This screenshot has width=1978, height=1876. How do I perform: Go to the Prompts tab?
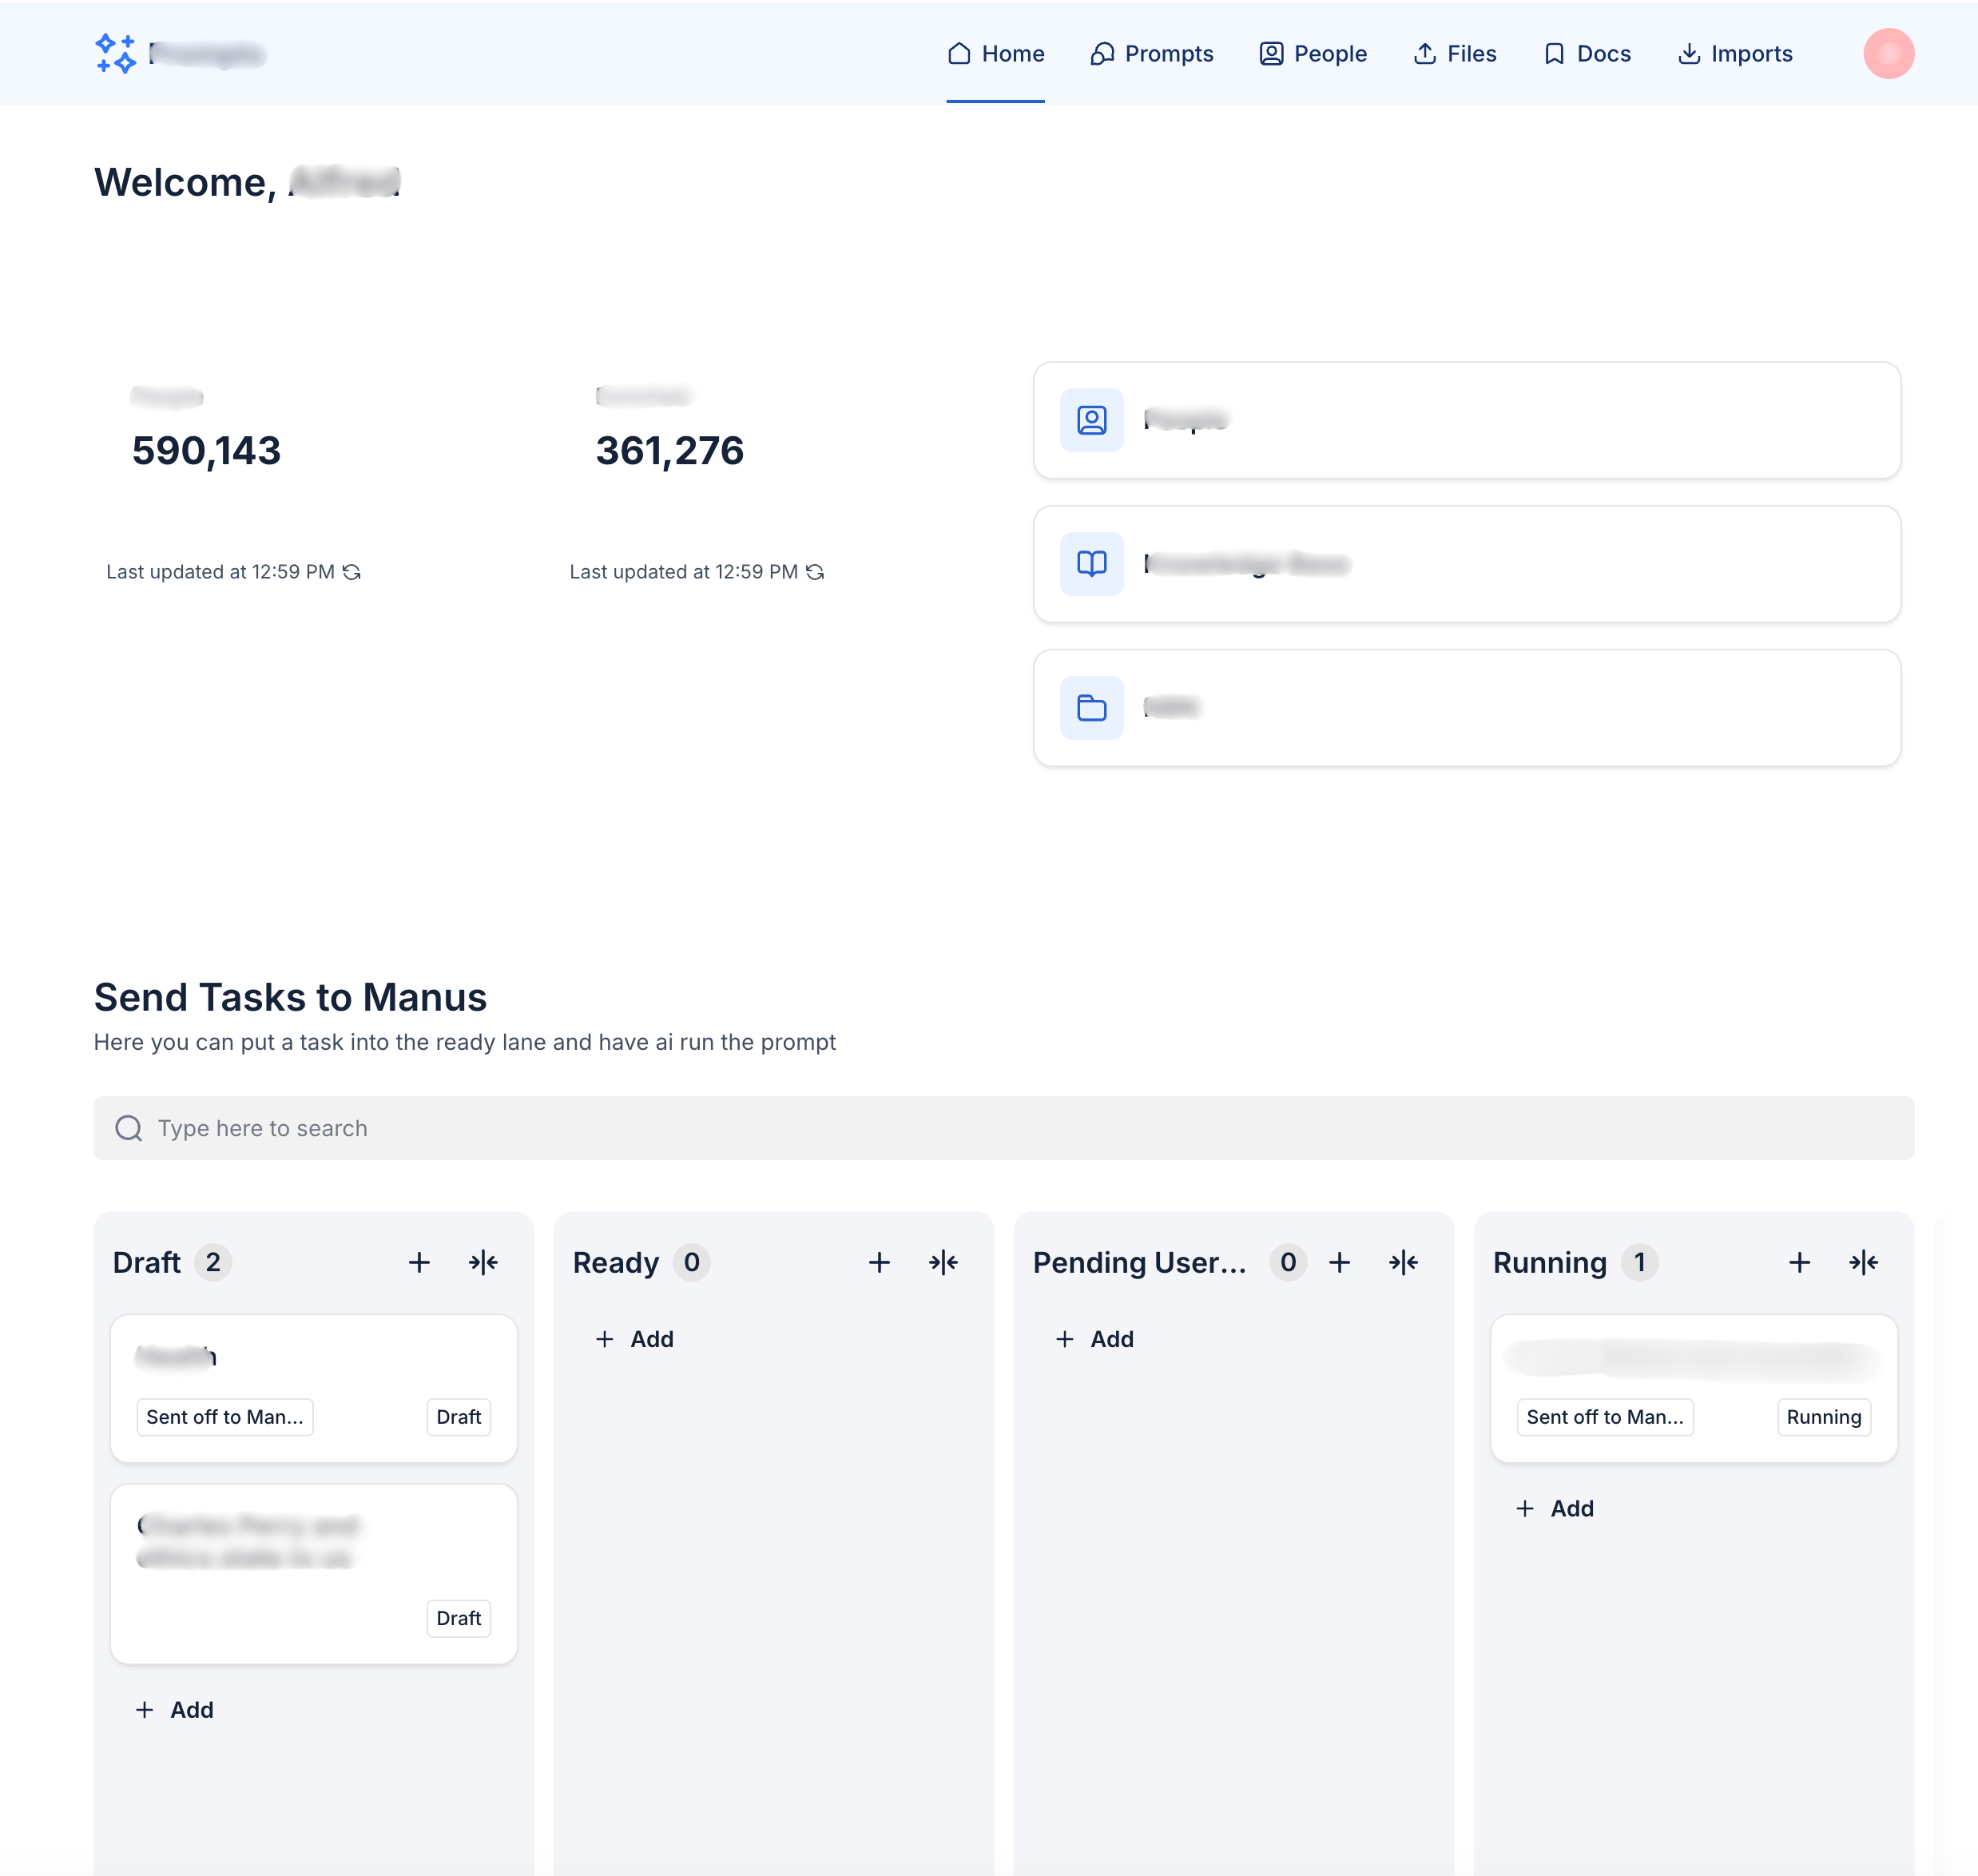coord(1151,53)
